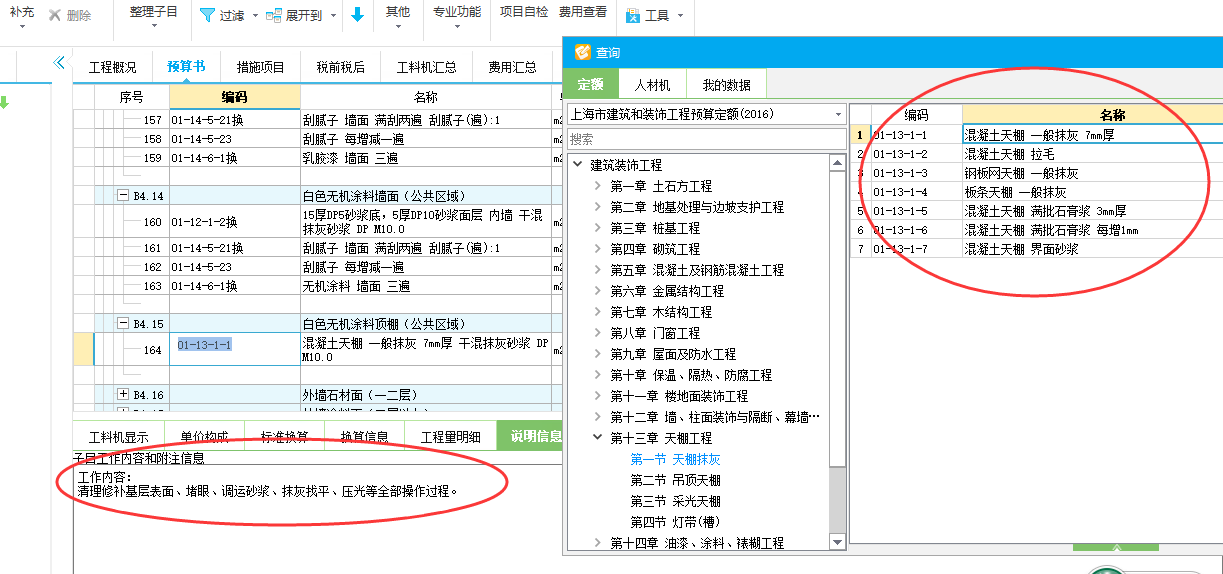1223x574 pixels.
Task: Open 工程量明细 bottom tab
Action: pyautogui.click(x=451, y=437)
